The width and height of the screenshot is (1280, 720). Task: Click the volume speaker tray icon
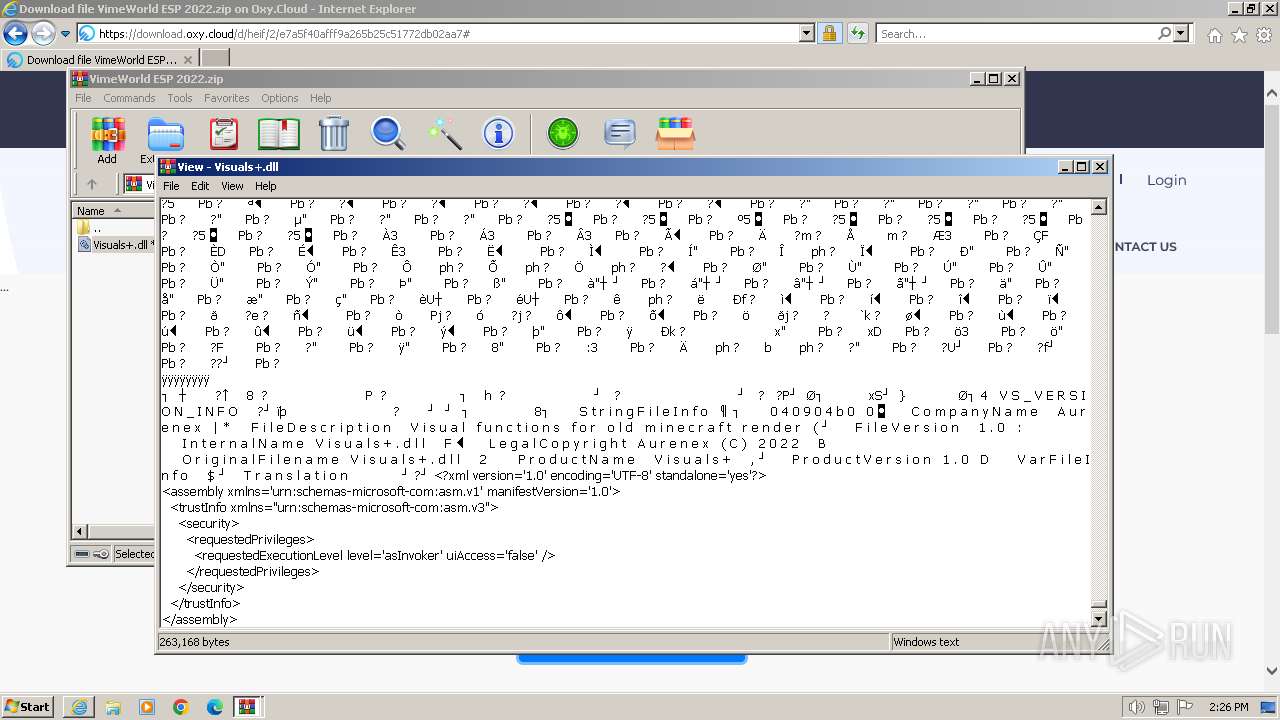[x=1136, y=707]
